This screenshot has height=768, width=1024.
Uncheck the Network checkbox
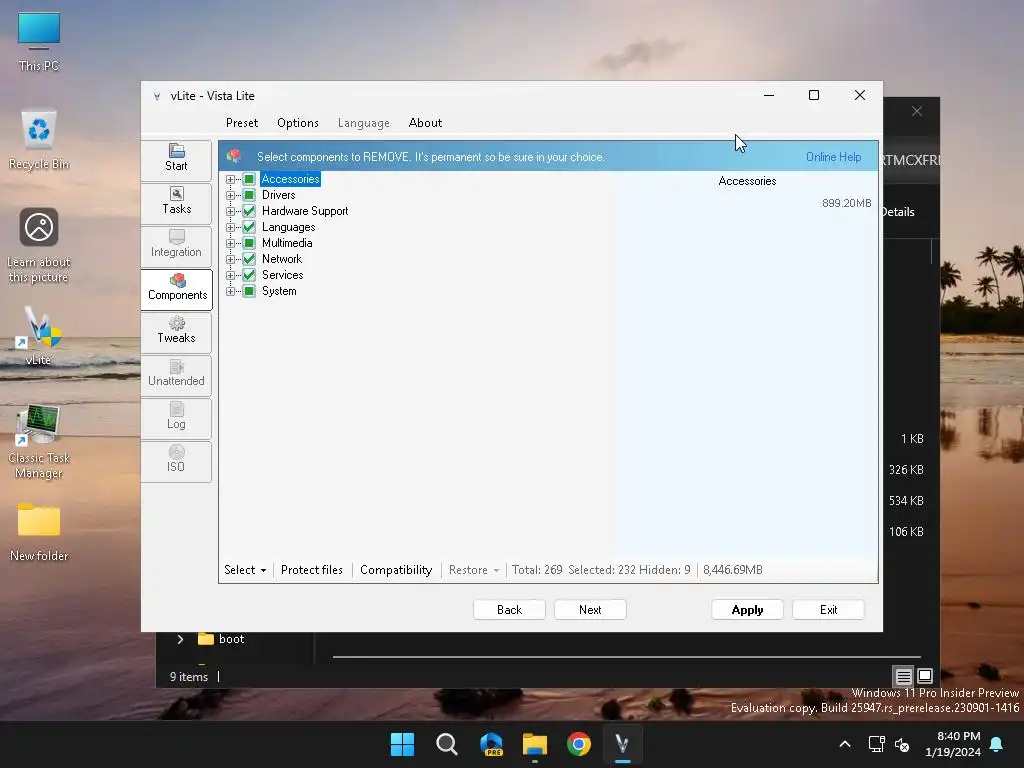click(249, 259)
